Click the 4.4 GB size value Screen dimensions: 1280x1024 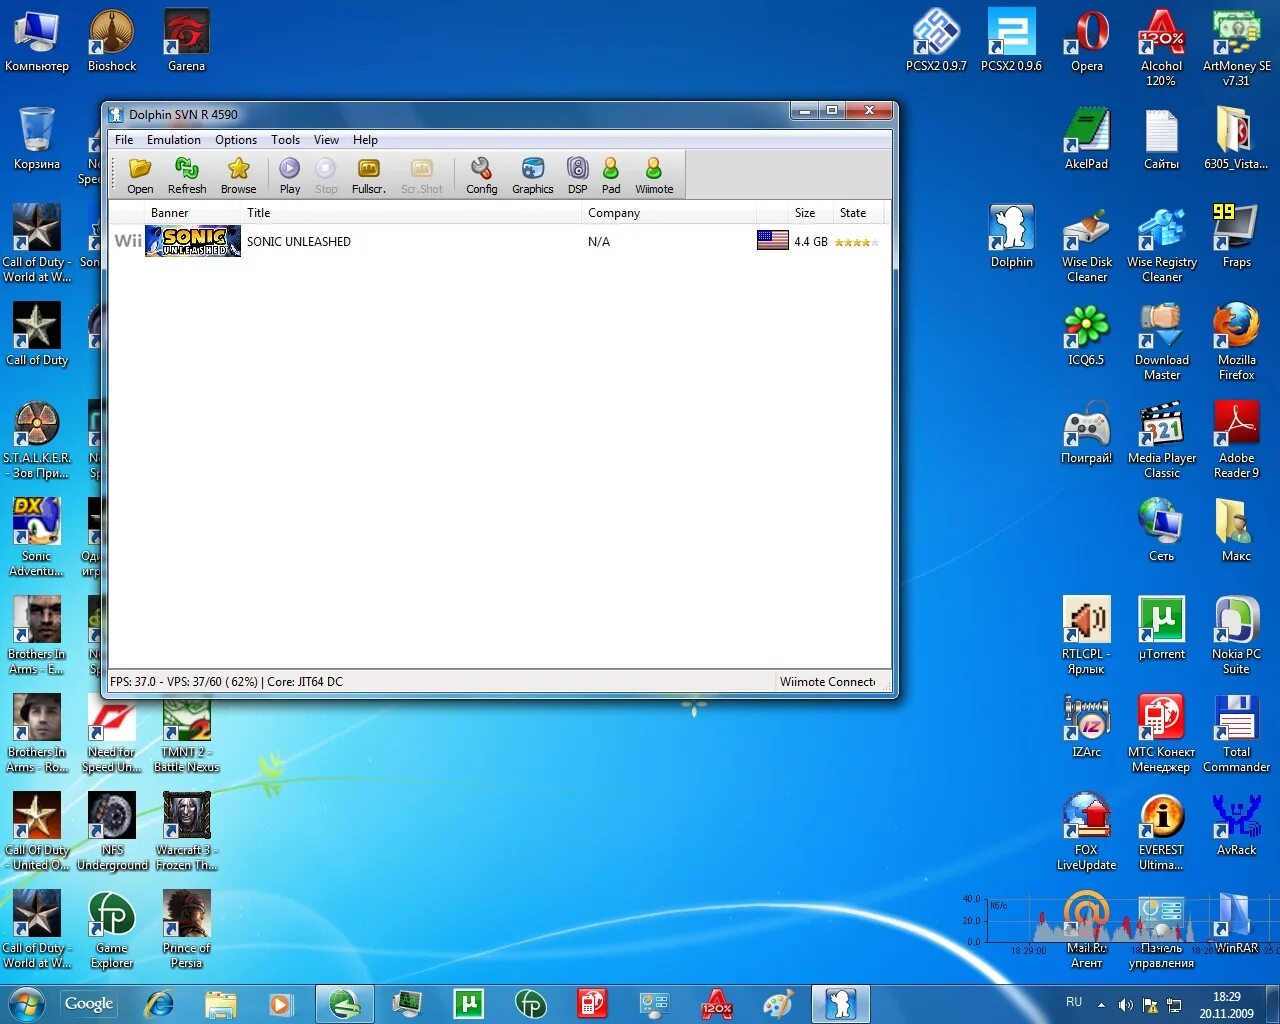(811, 242)
